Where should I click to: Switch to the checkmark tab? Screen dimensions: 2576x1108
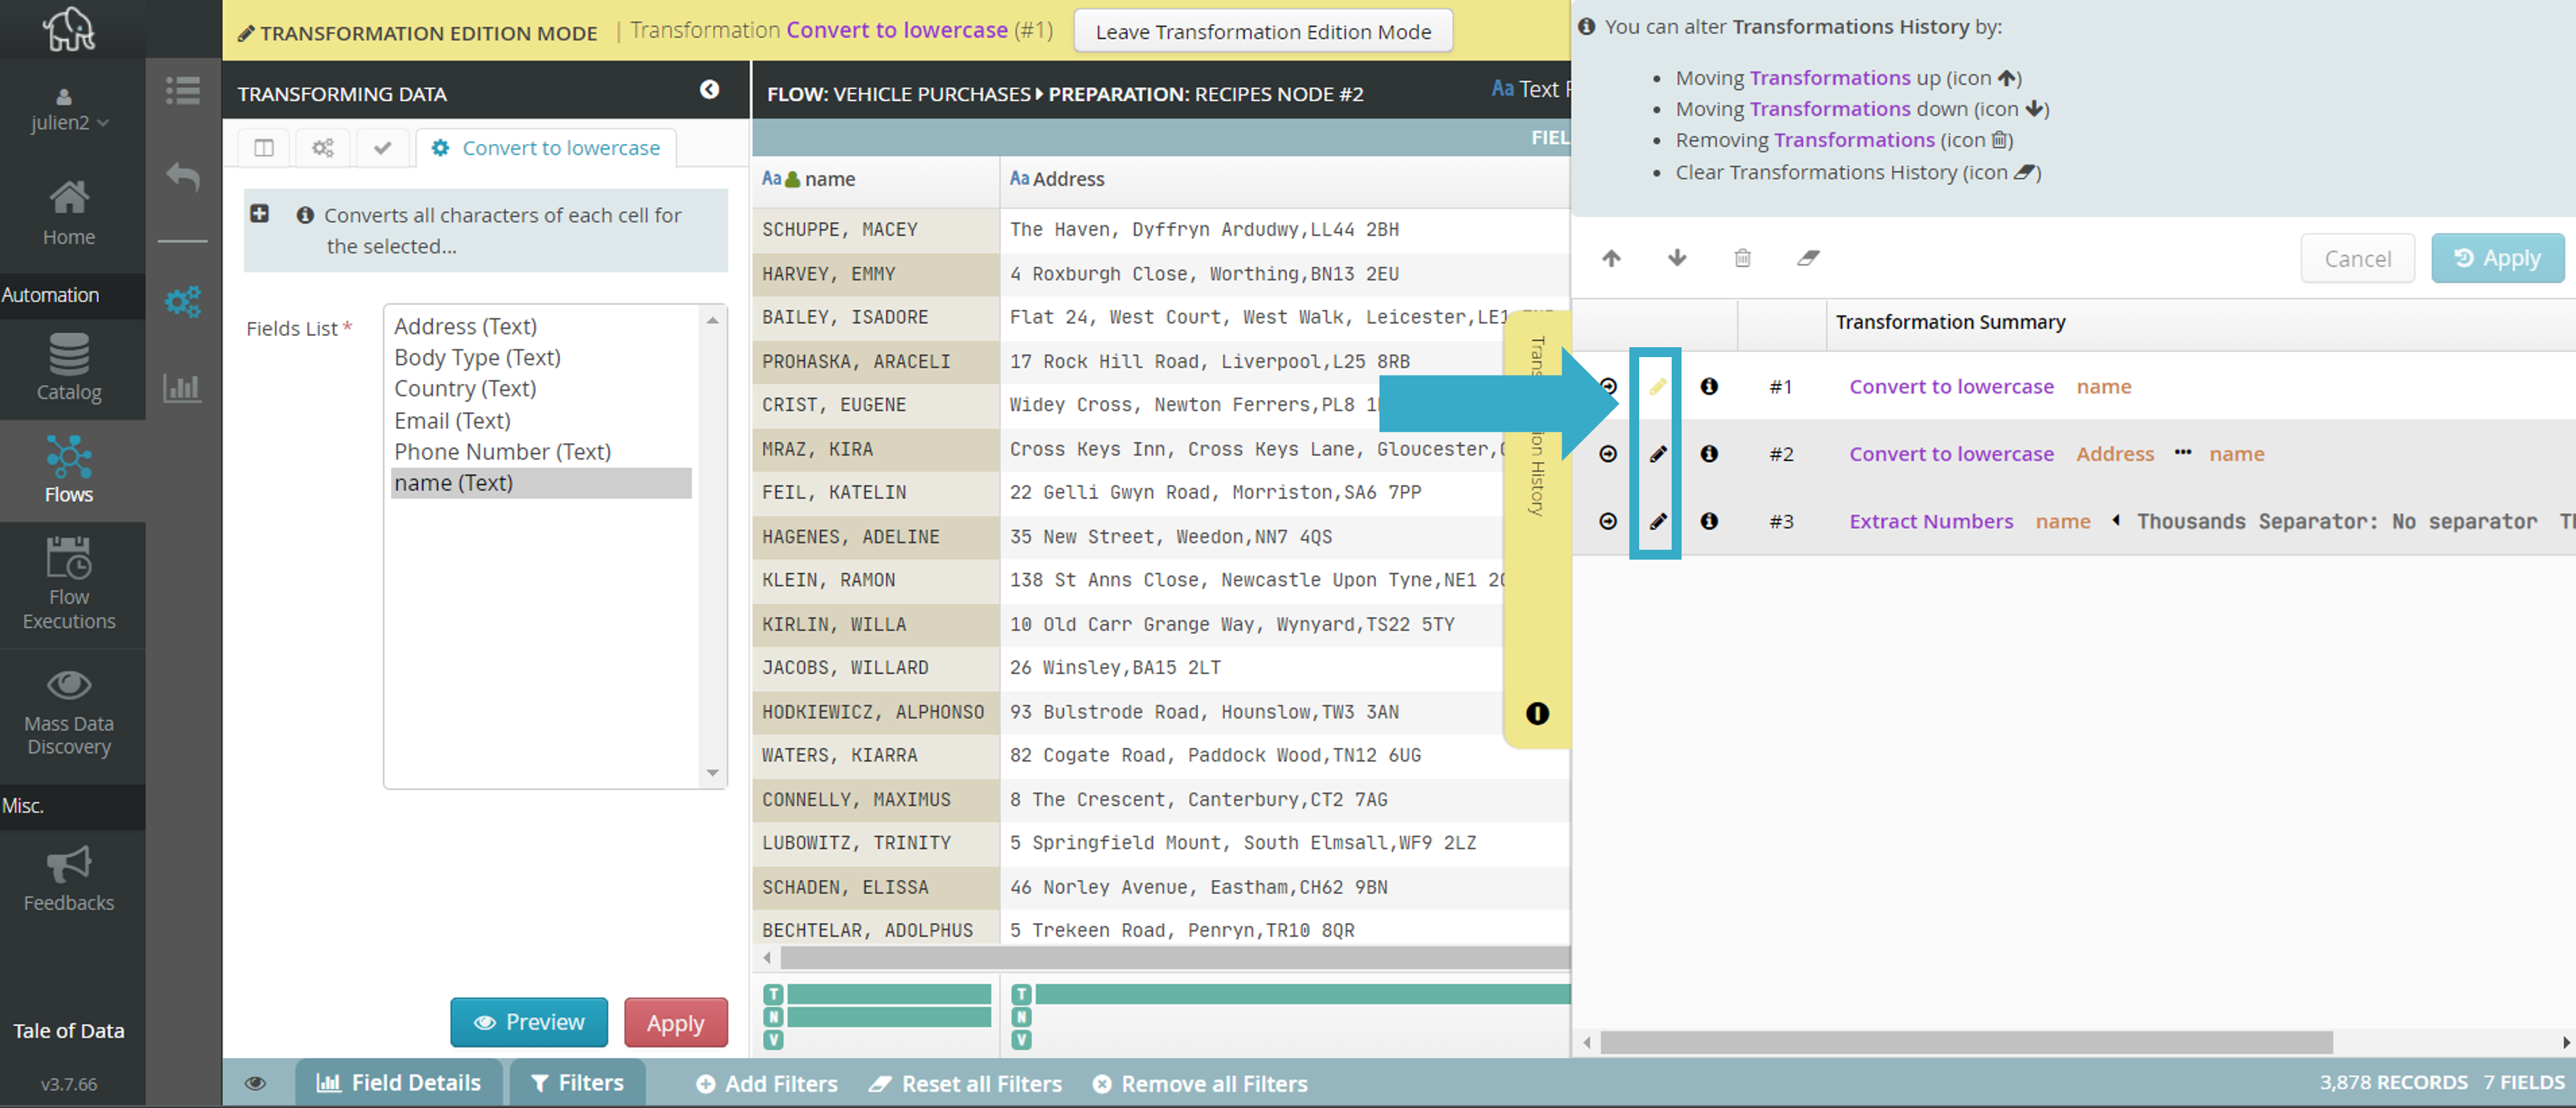coord(382,148)
